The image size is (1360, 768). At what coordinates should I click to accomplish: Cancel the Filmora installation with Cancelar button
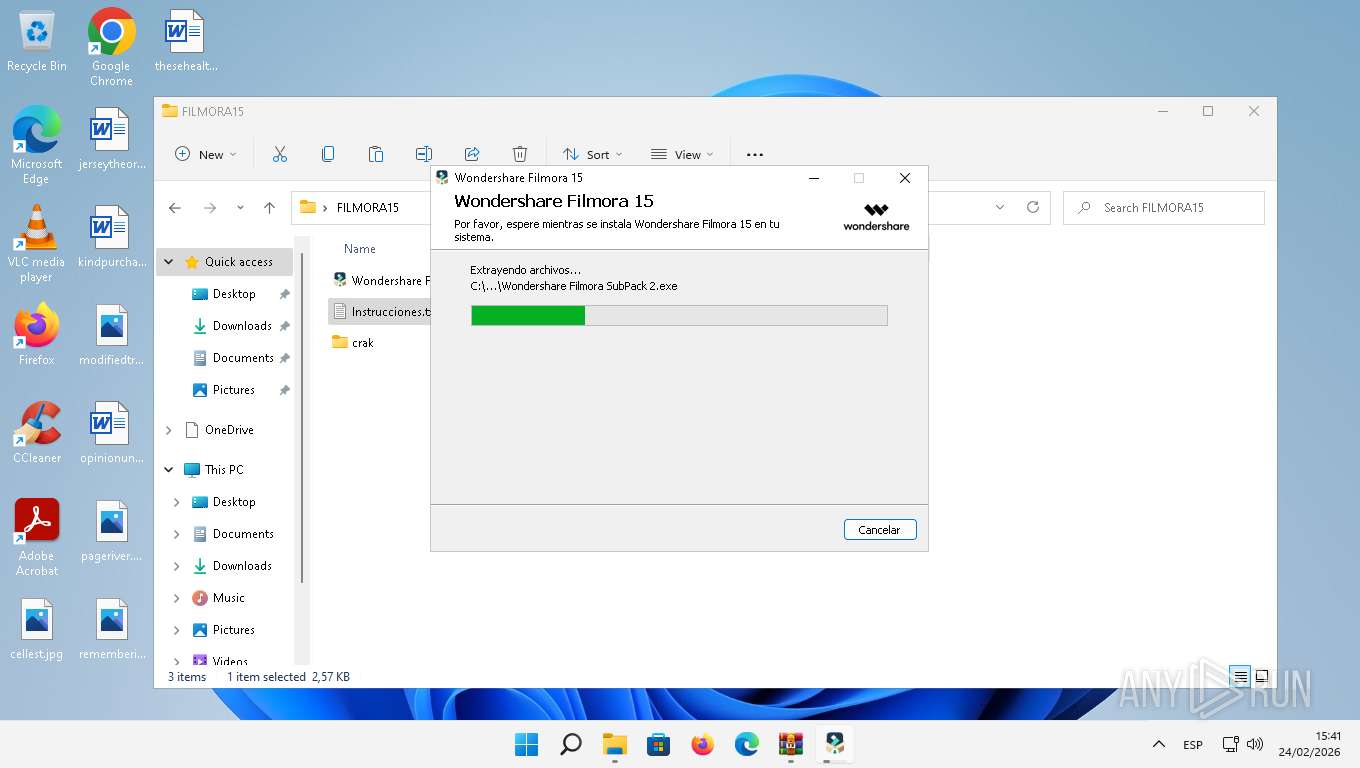[879, 530]
